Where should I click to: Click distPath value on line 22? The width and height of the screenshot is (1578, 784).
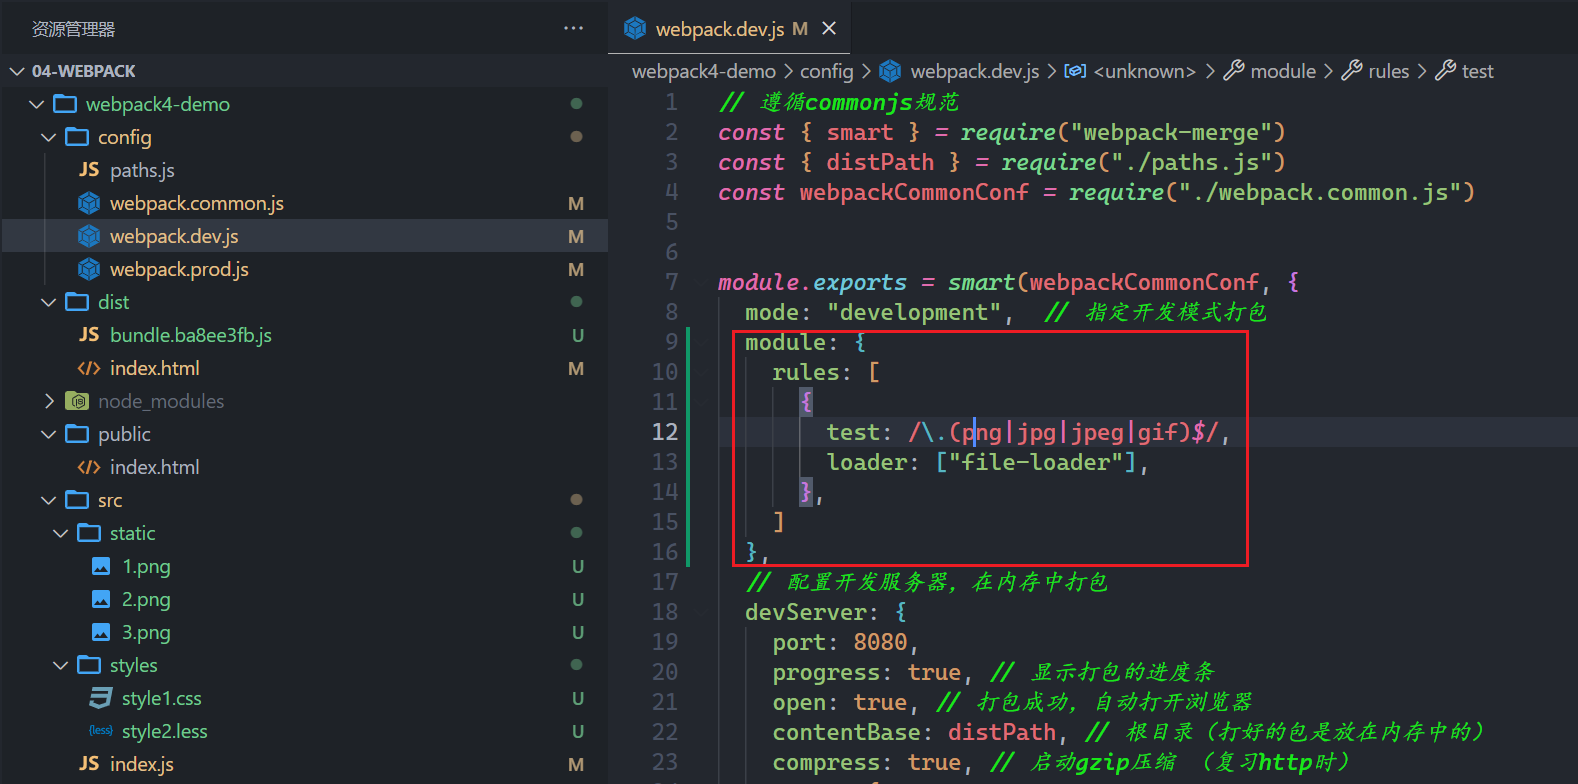pos(1002,732)
